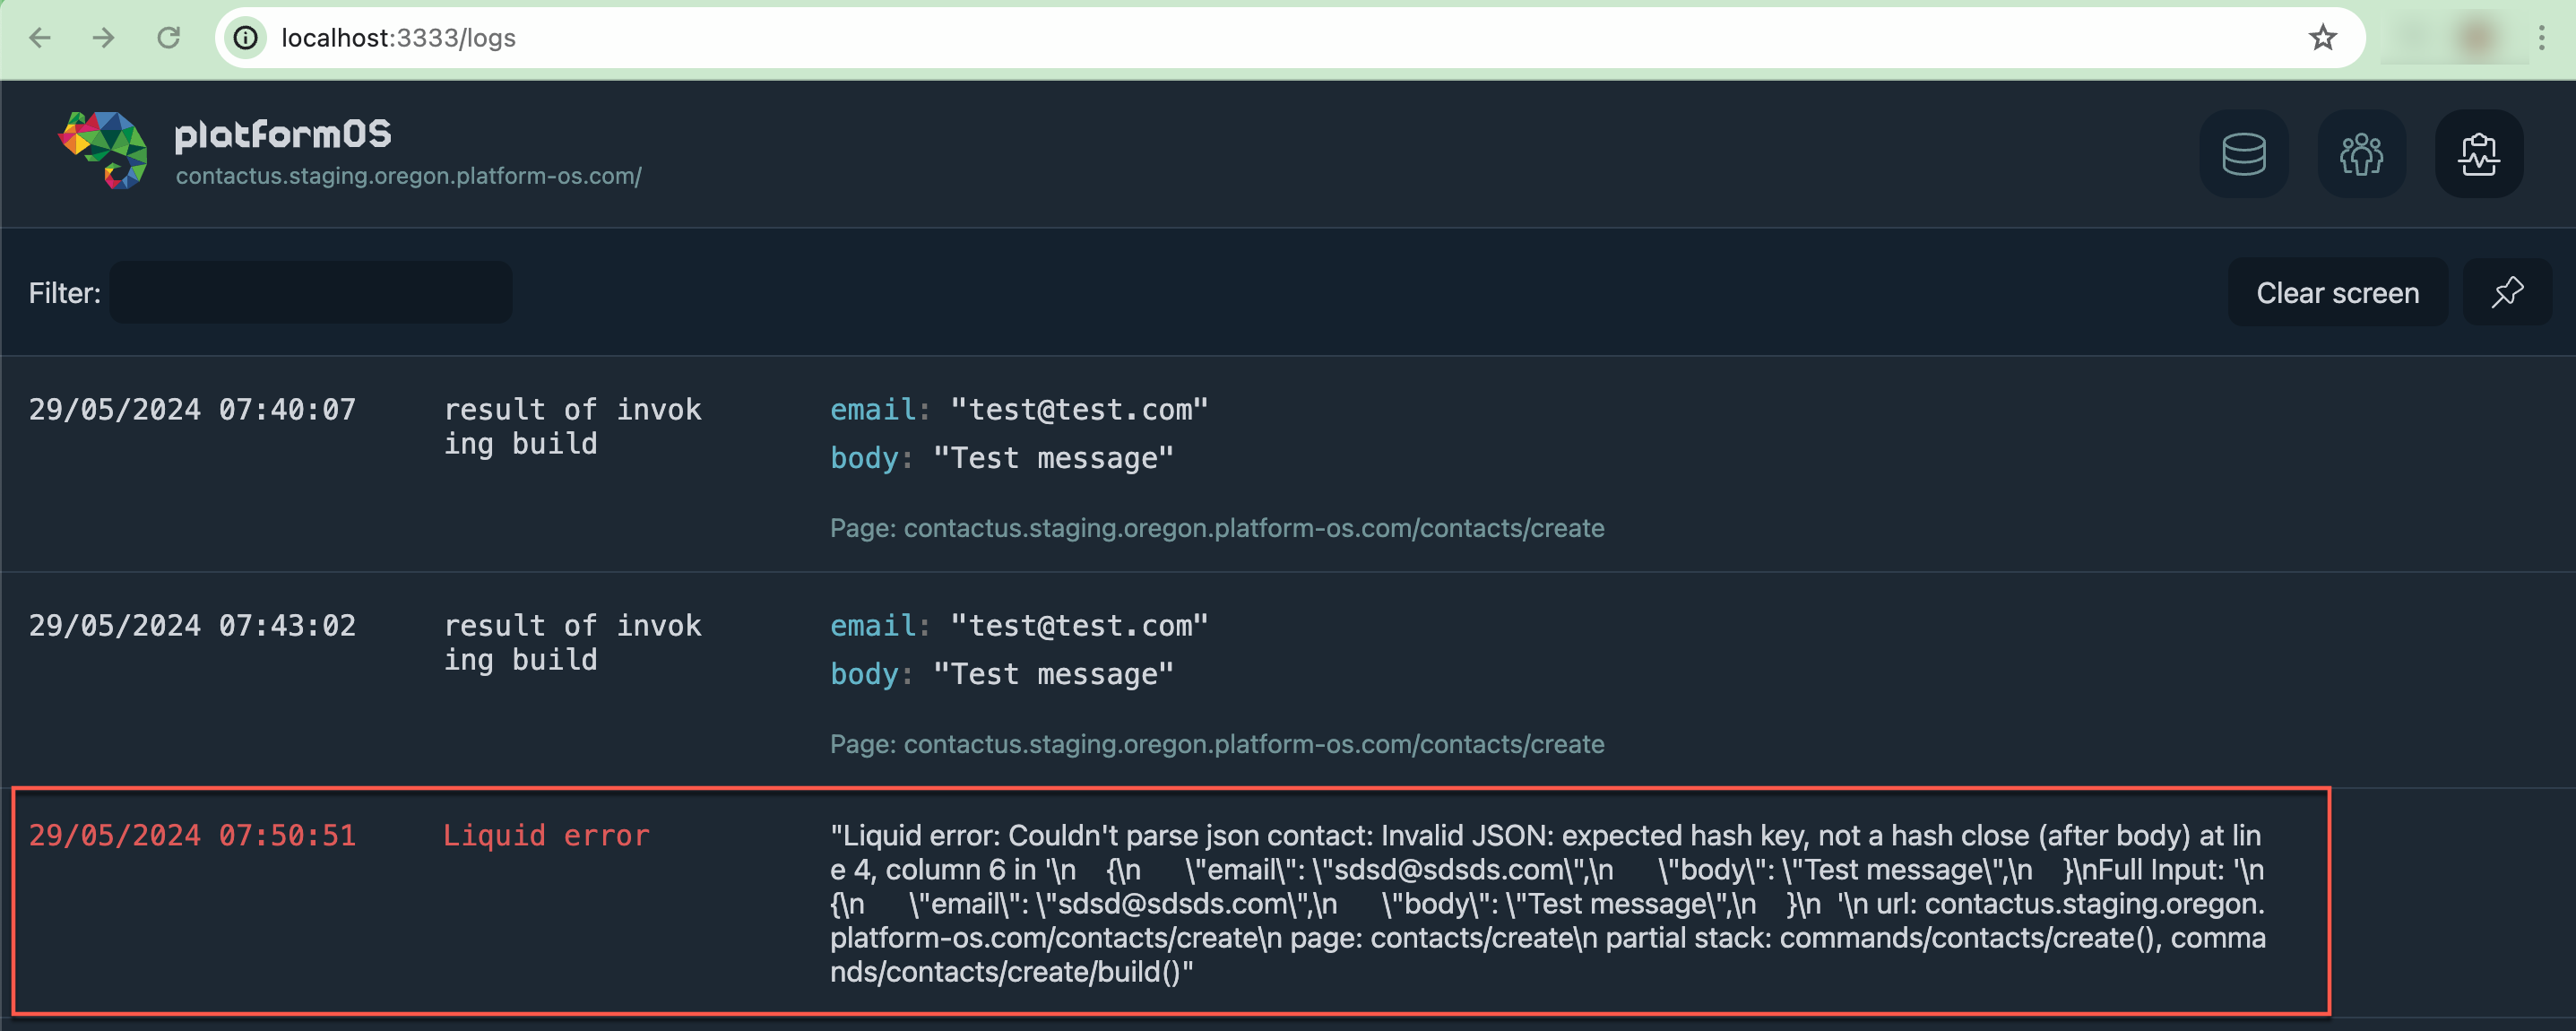Screen dimensions: 2576x1031
Task: Click inside the Filter input field
Action: pyautogui.click(x=311, y=292)
